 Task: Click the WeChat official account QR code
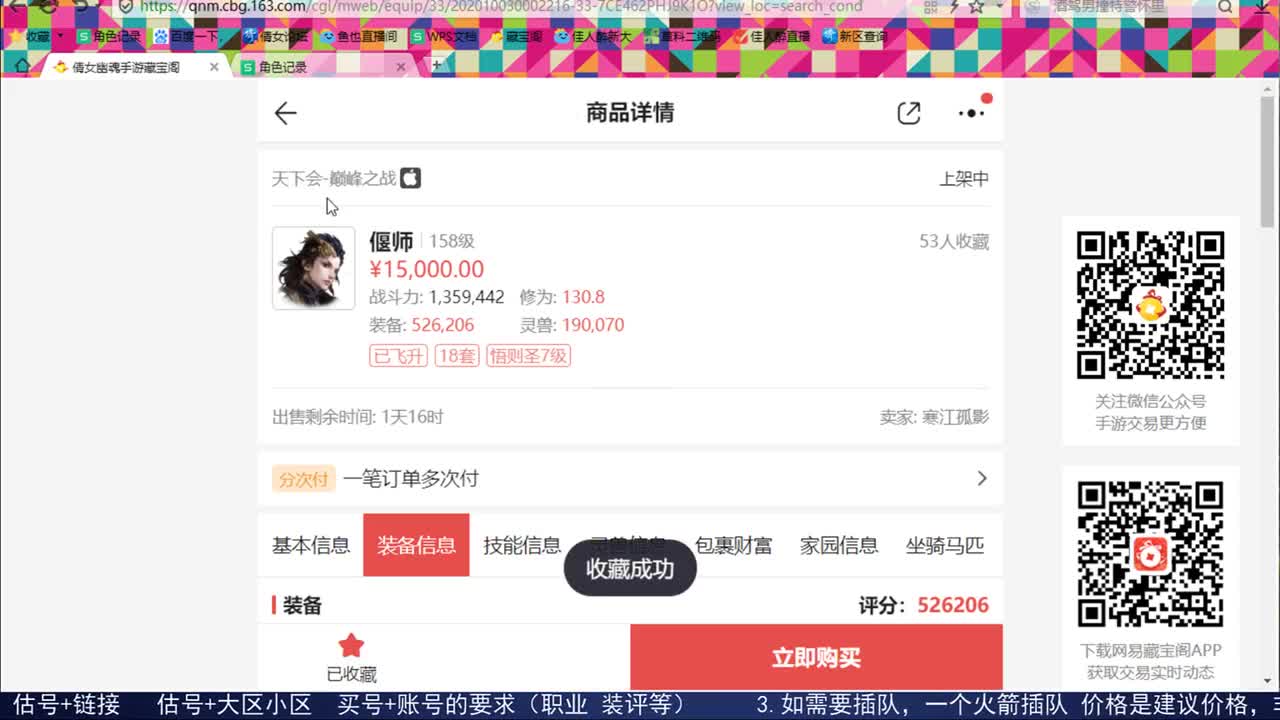tap(1150, 305)
